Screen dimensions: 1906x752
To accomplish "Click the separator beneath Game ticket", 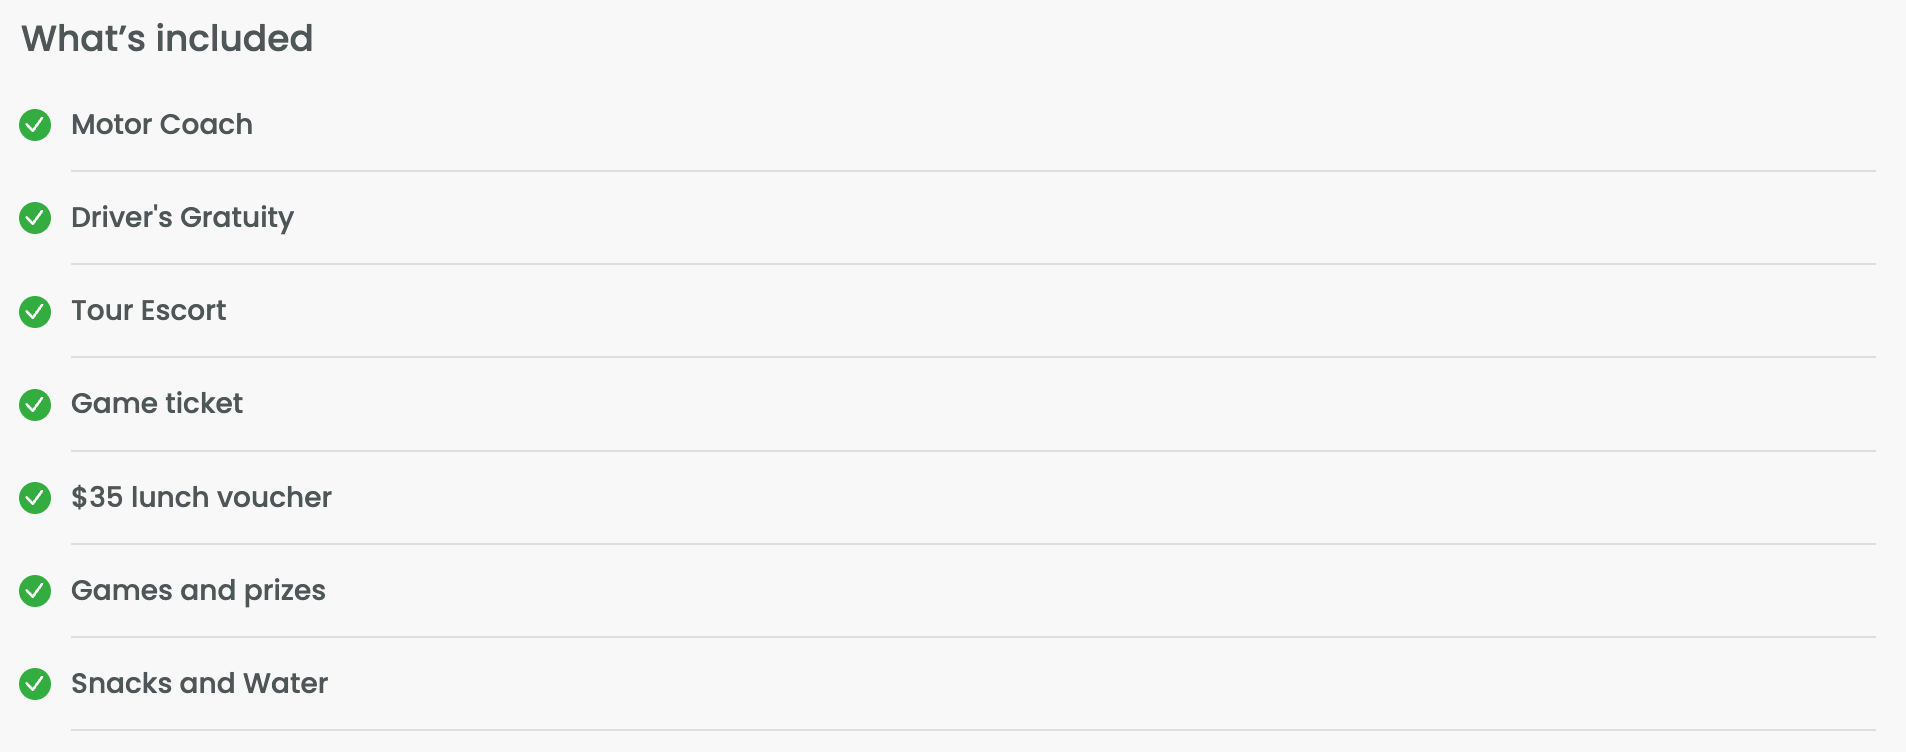I will click(x=972, y=451).
